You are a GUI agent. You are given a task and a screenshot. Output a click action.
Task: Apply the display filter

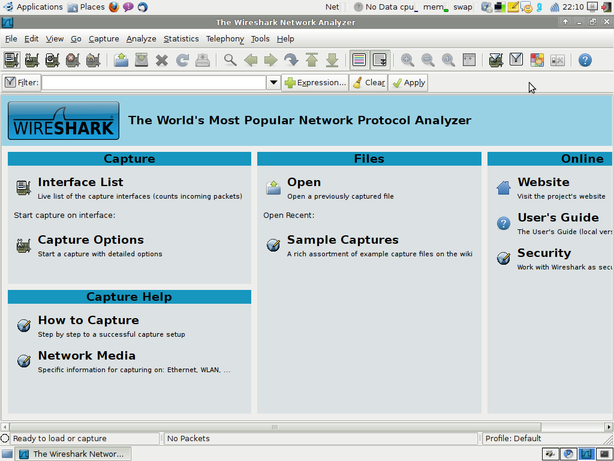[408, 83]
